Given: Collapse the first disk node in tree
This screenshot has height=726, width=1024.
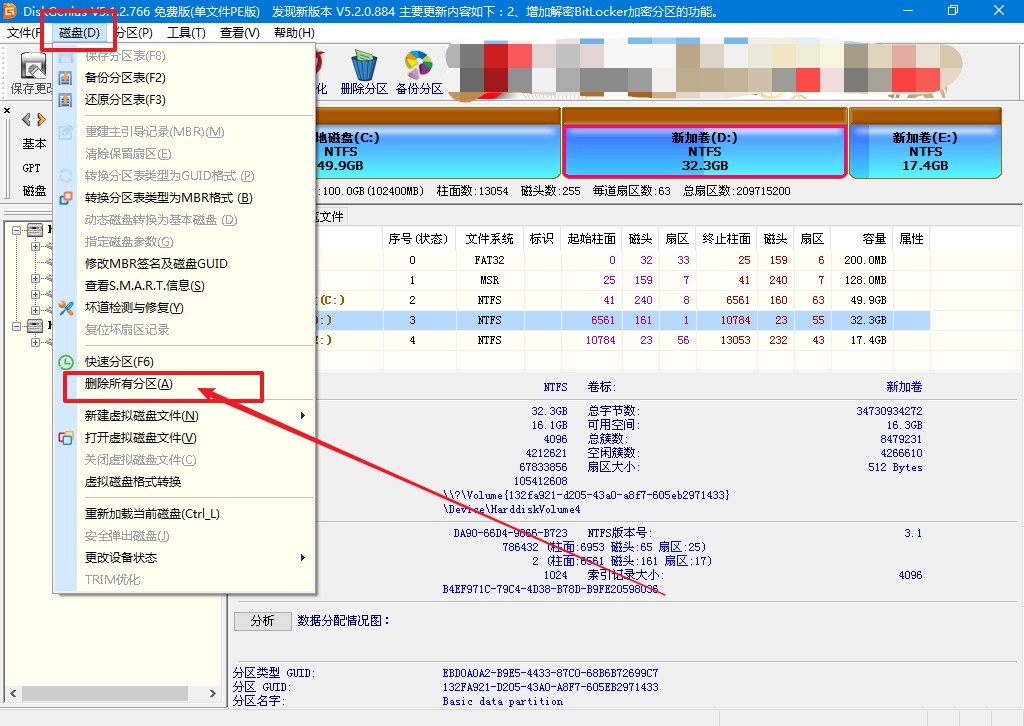Looking at the screenshot, I should [x=16, y=230].
